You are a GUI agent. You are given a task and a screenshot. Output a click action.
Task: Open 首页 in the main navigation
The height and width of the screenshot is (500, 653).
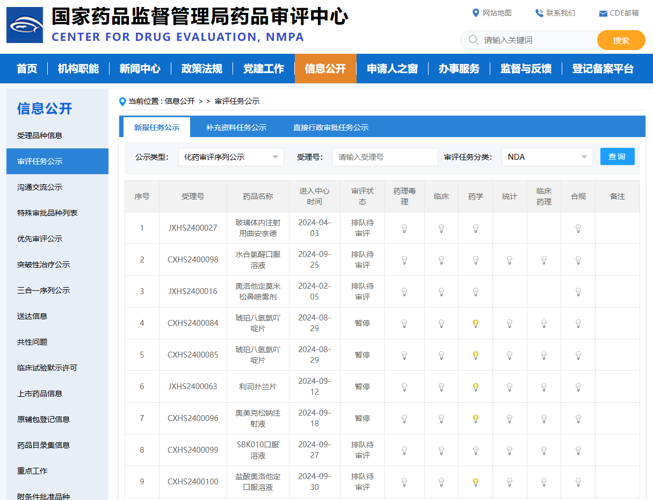click(27, 69)
